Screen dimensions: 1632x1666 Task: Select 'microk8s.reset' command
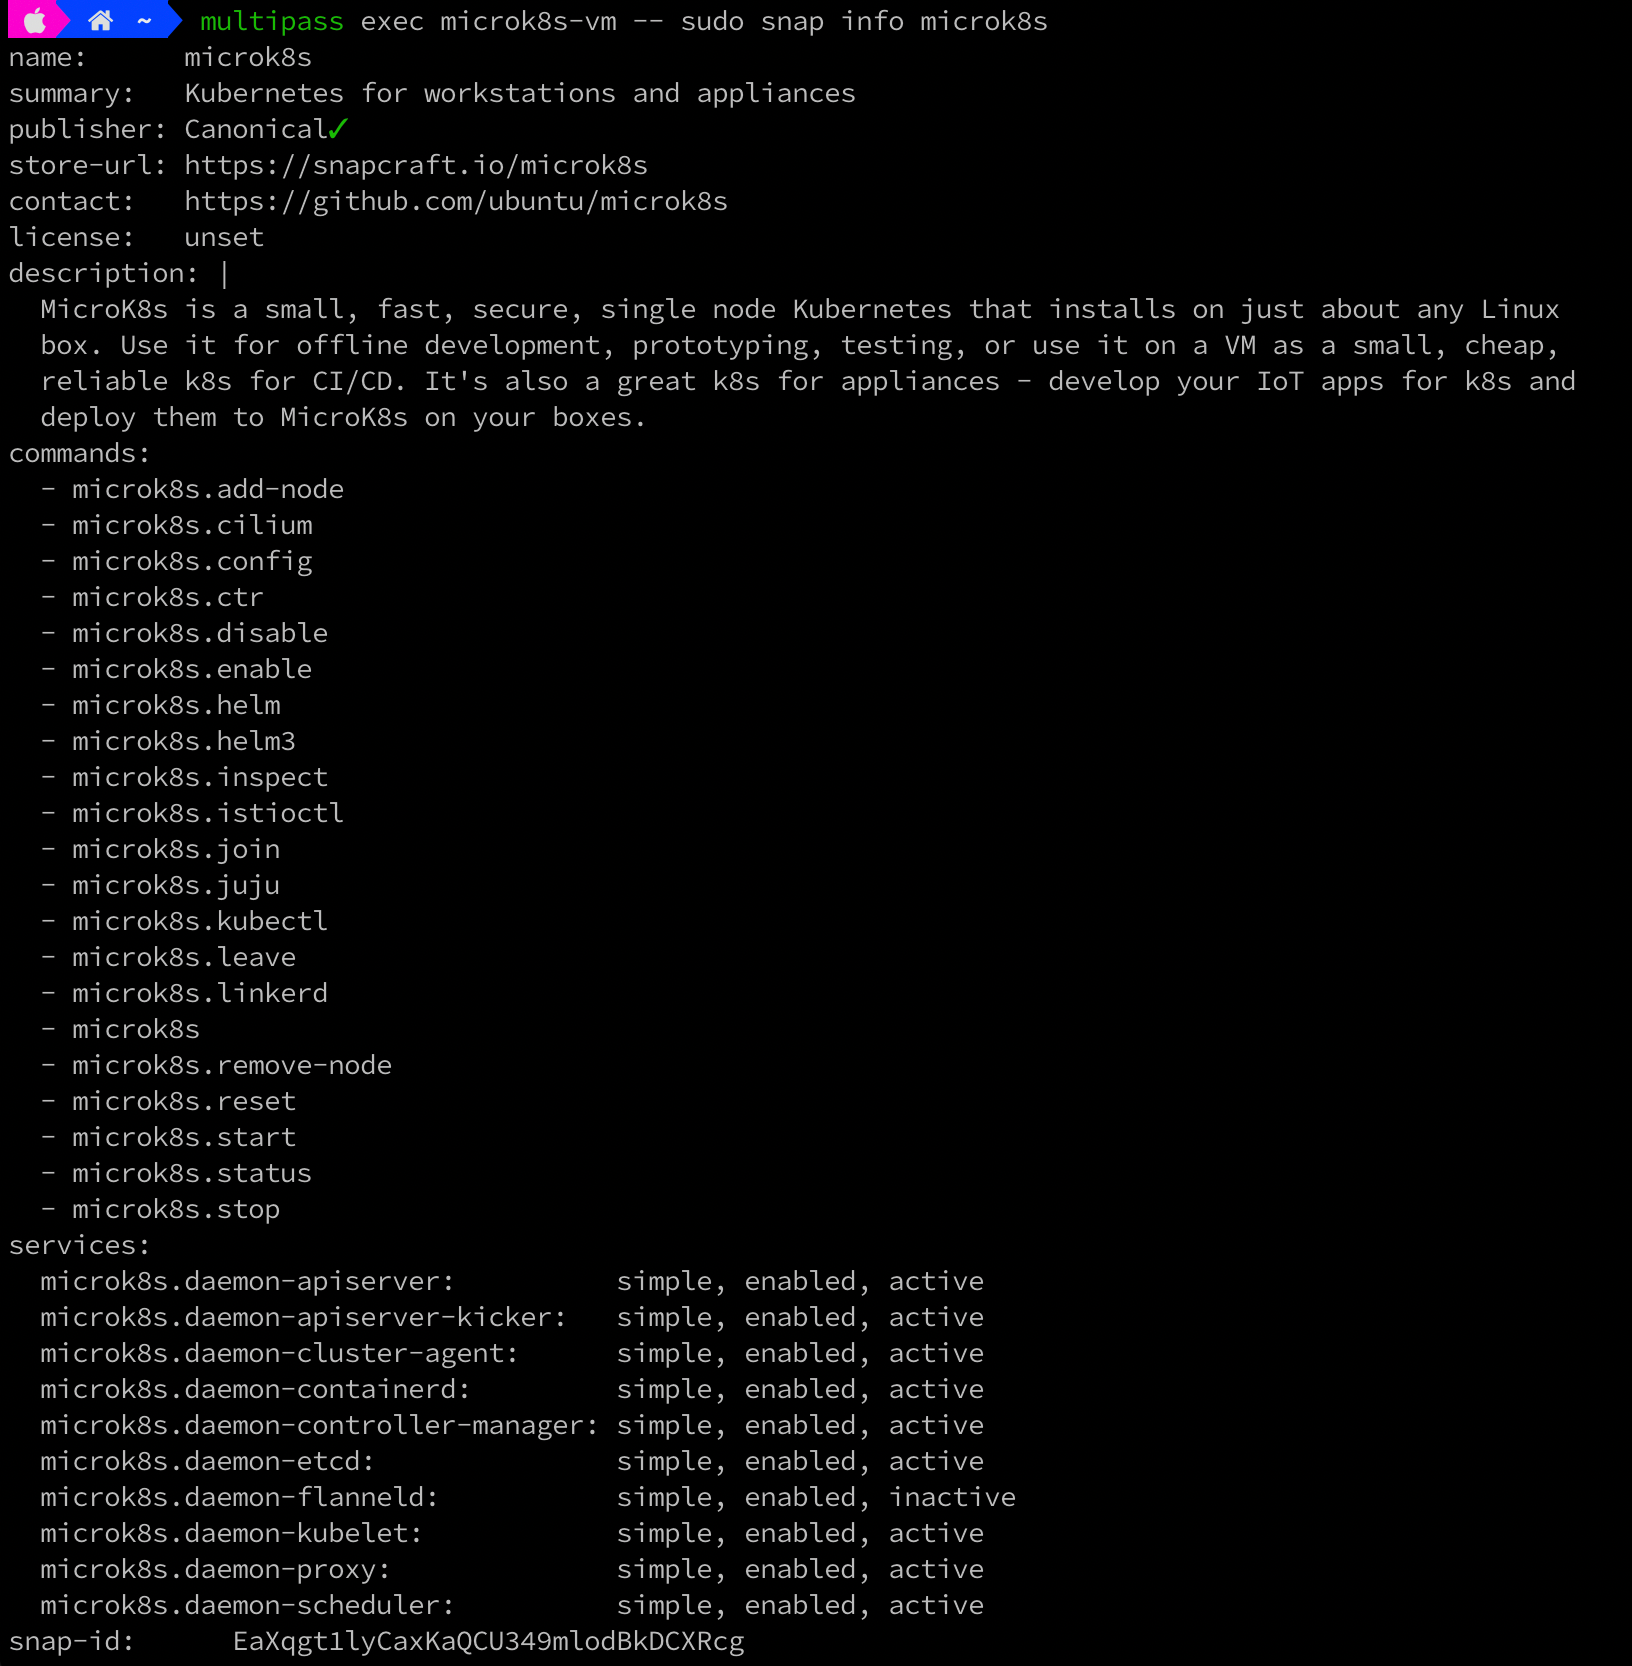(x=184, y=1101)
